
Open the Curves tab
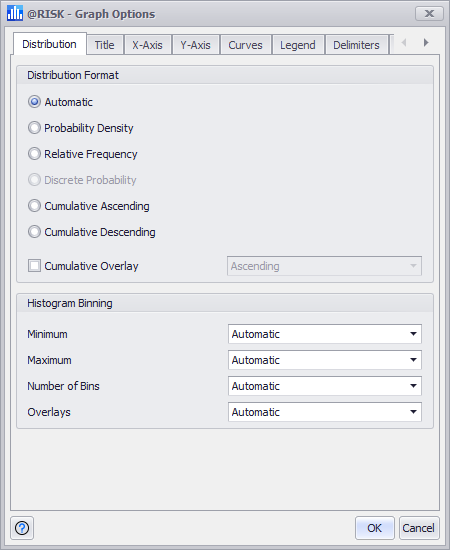[x=246, y=45]
